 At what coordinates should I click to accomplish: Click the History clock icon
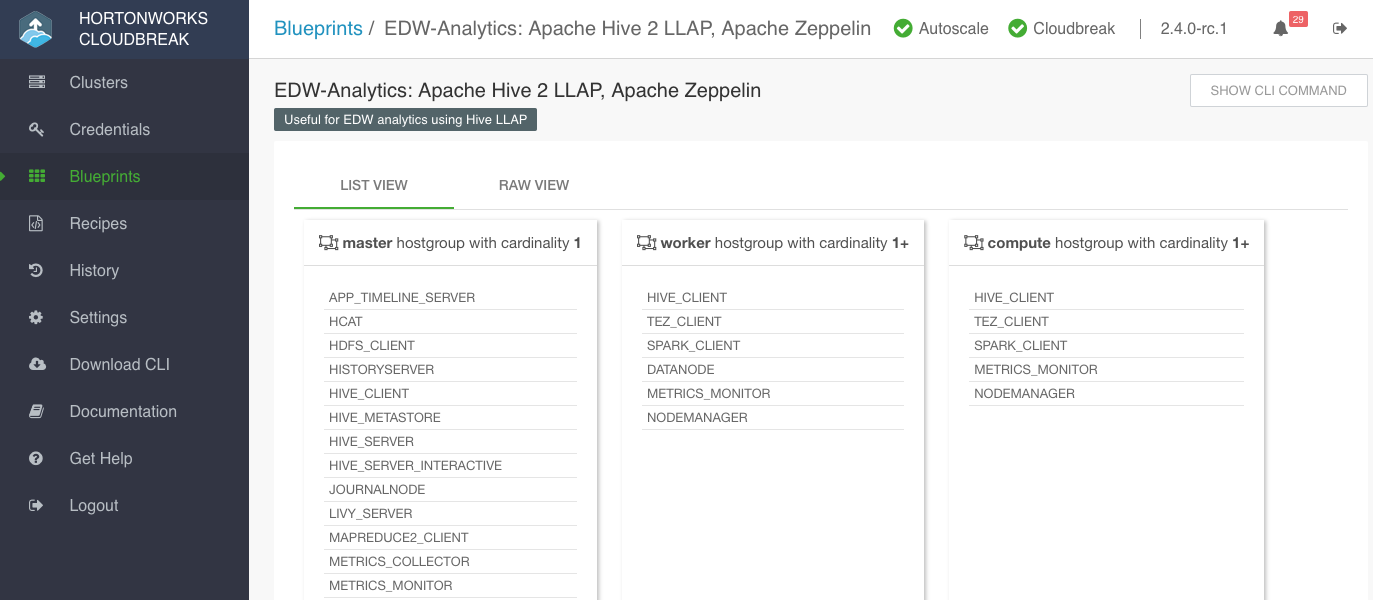coord(37,270)
